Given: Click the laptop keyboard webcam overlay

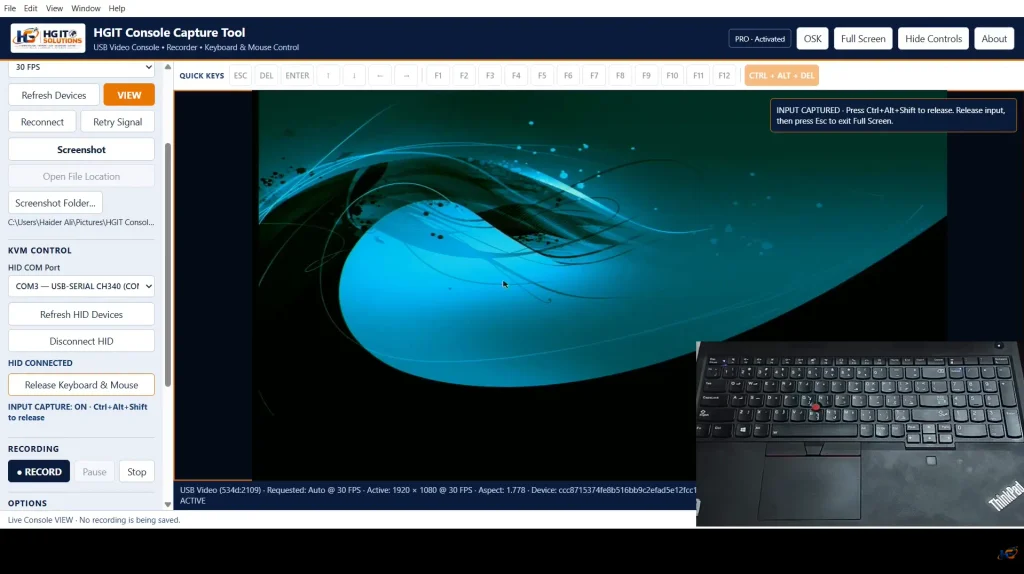Looking at the screenshot, I should (859, 434).
